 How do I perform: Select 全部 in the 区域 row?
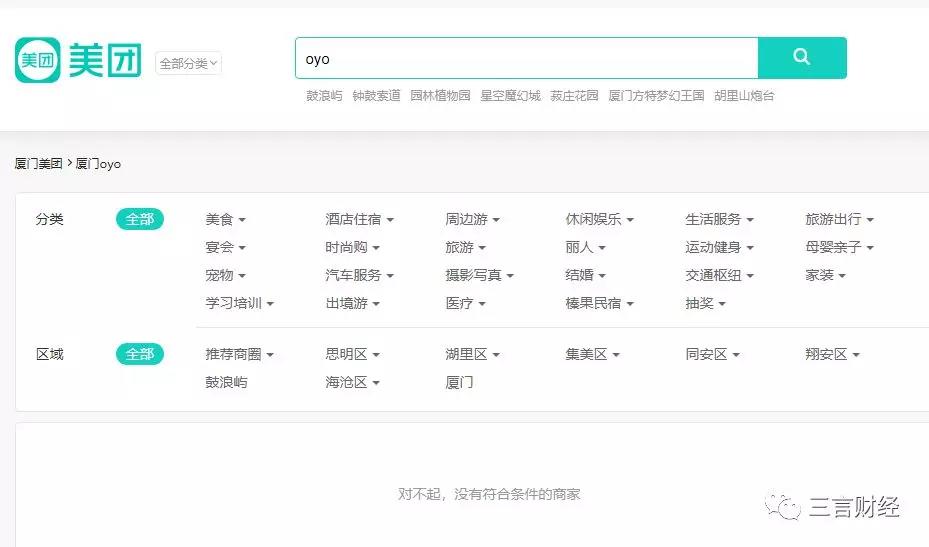click(x=140, y=354)
